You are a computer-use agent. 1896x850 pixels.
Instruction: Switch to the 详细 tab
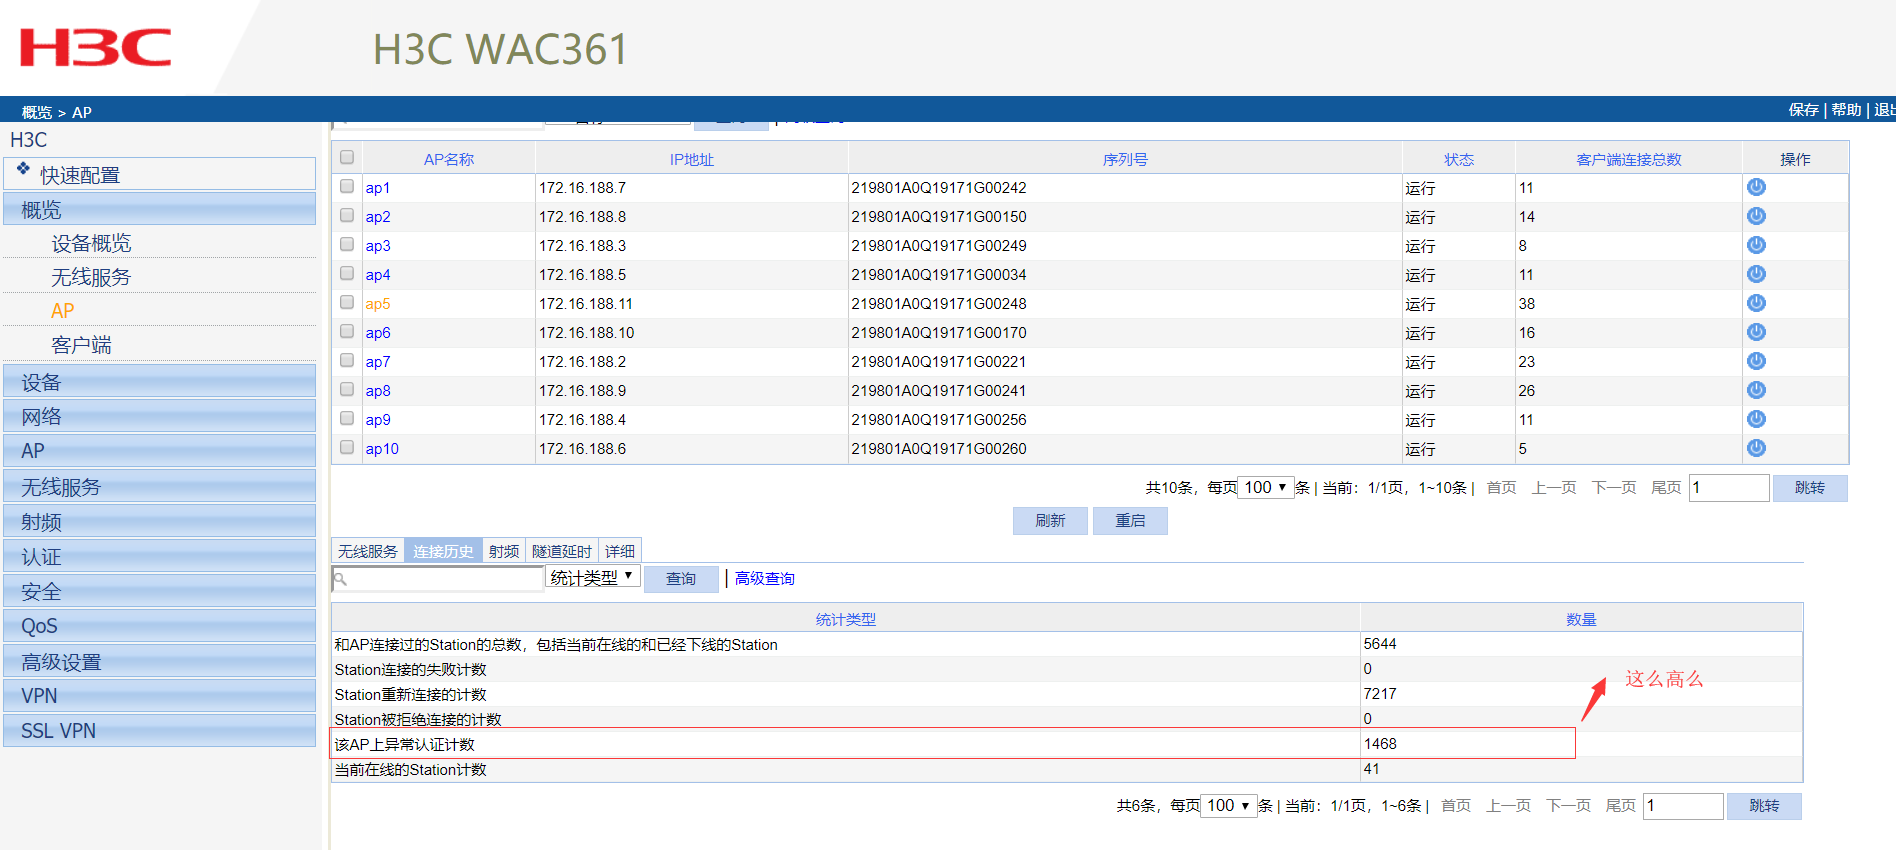[x=620, y=551]
